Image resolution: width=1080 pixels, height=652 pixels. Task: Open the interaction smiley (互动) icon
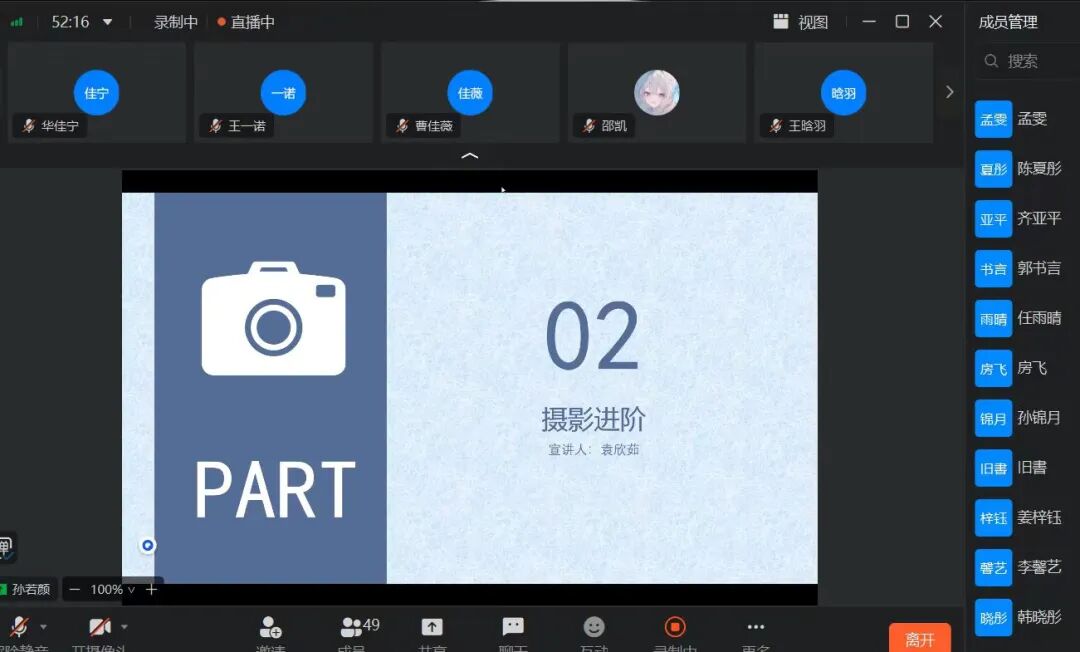click(x=594, y=627)
